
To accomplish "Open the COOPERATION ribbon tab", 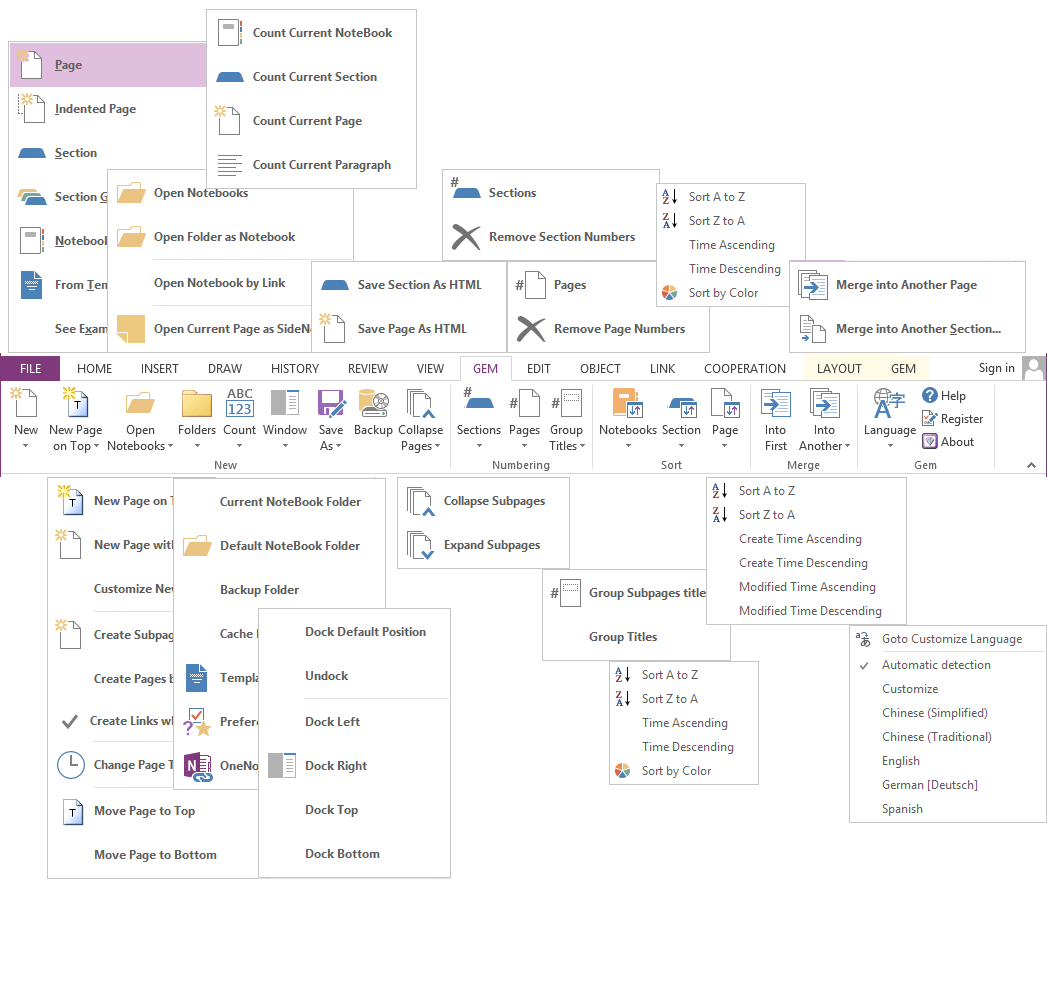I will [x=745, y=369].
